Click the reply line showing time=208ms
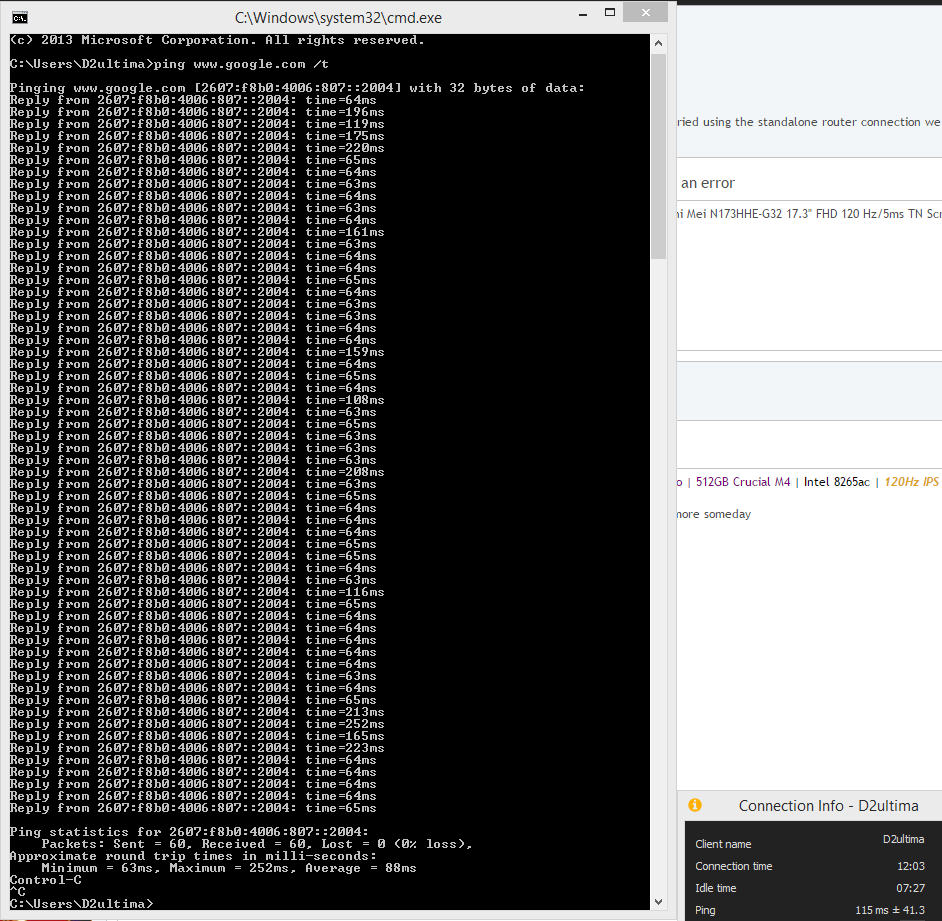This screenshot has height=921, width=942. 197,472
